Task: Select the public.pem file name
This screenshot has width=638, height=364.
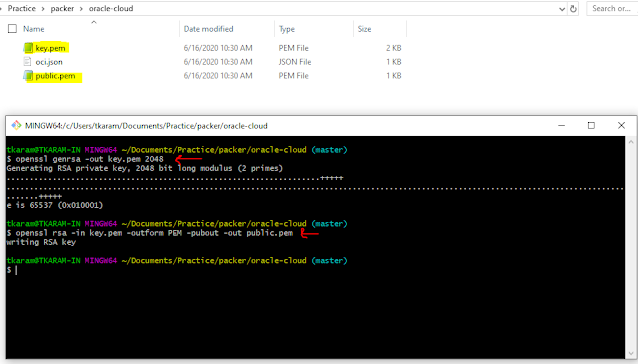Action: pos(55,76)
